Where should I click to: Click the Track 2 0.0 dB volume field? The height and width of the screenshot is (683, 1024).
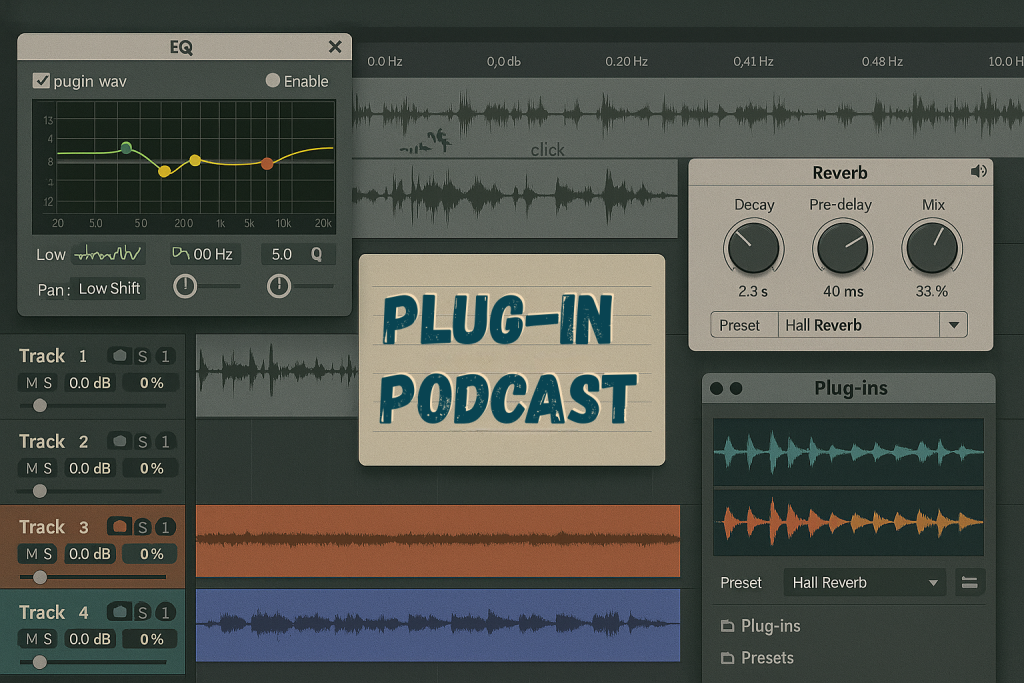click(89, 468)
